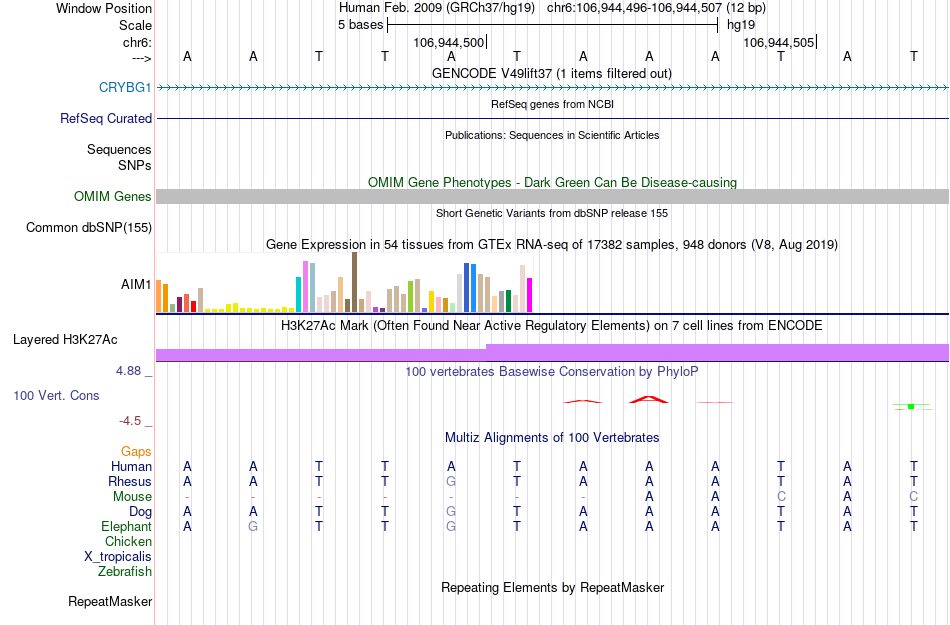Select the Dog alignment row label
Image resolution: width=950 pixels, height=625 pixels.
[140, 512]
